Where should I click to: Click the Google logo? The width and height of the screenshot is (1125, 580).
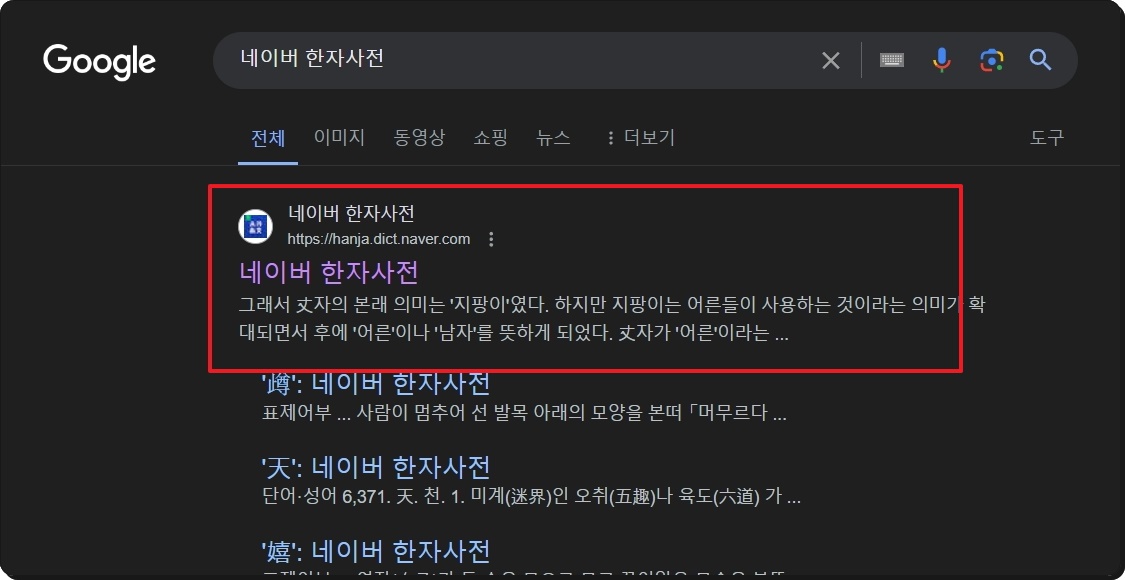click(x=99, y=60)
